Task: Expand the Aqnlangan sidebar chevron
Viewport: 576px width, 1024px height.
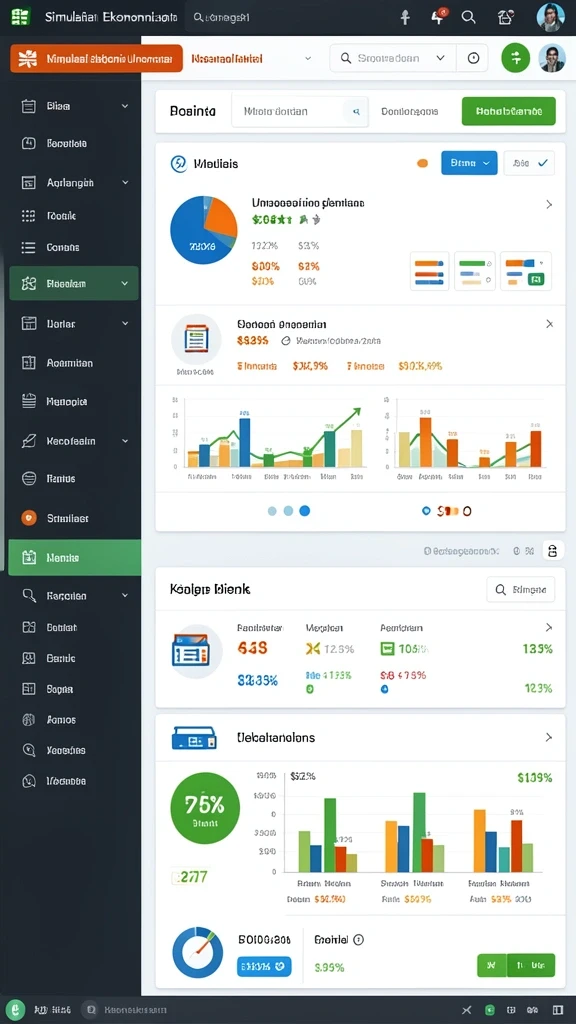Action: [125, 183]
